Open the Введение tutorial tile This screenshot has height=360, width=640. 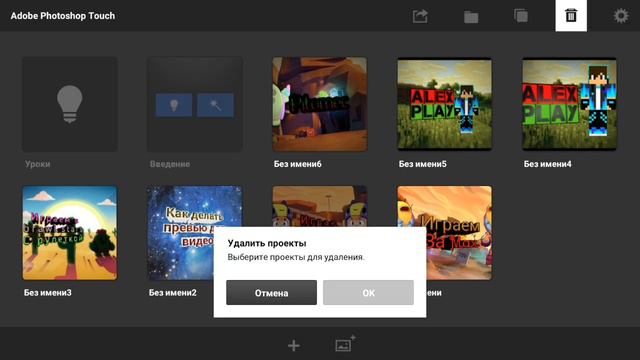pos(195,104)
